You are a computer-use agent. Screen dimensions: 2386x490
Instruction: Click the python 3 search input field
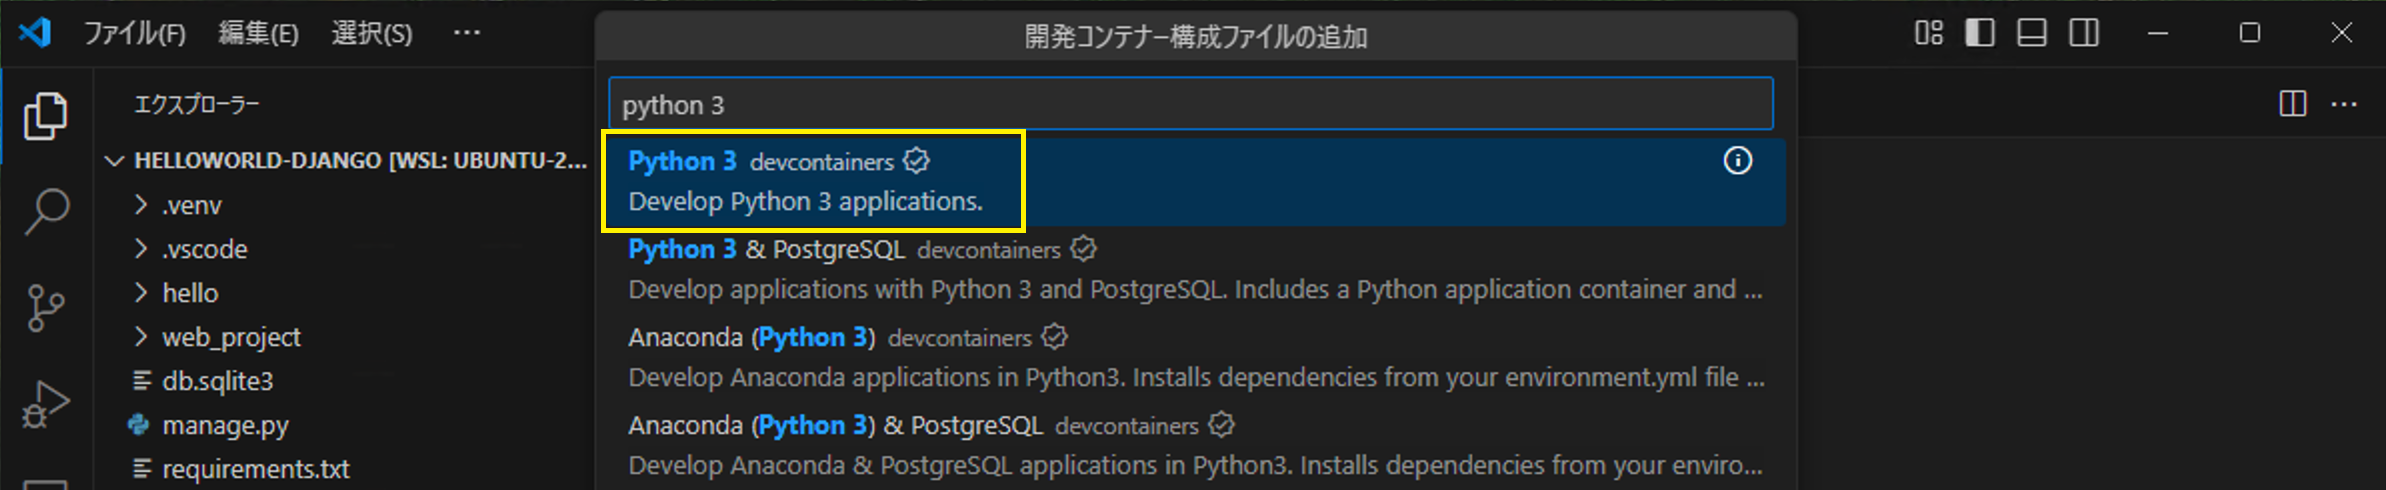(x=1191, y=104)
